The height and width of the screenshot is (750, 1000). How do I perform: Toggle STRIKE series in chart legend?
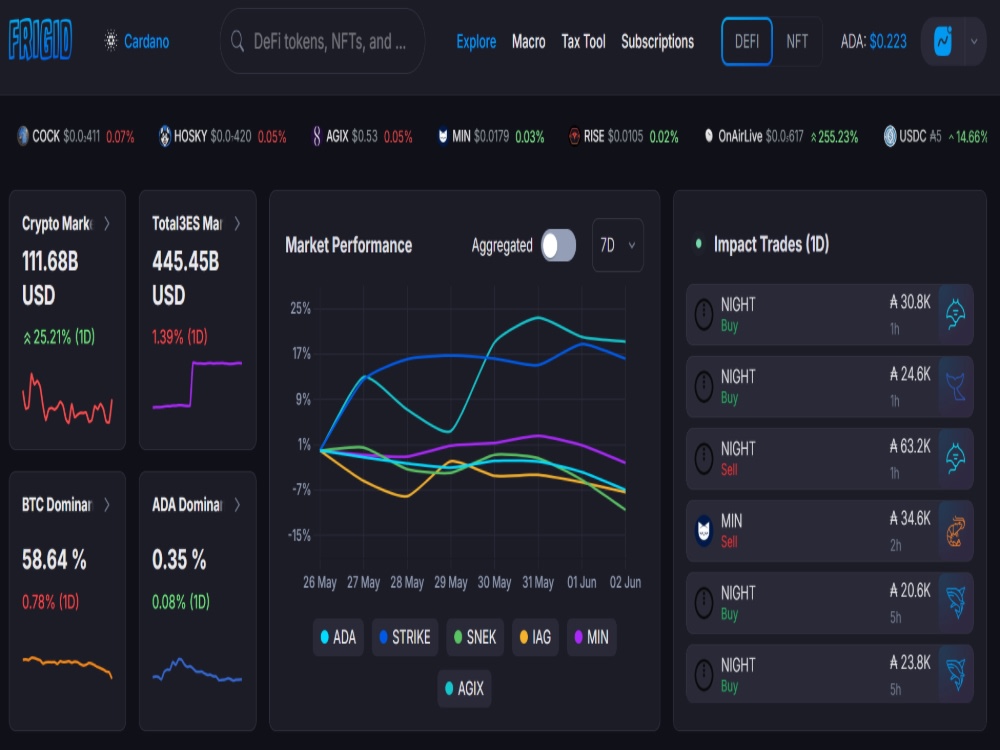405,637
